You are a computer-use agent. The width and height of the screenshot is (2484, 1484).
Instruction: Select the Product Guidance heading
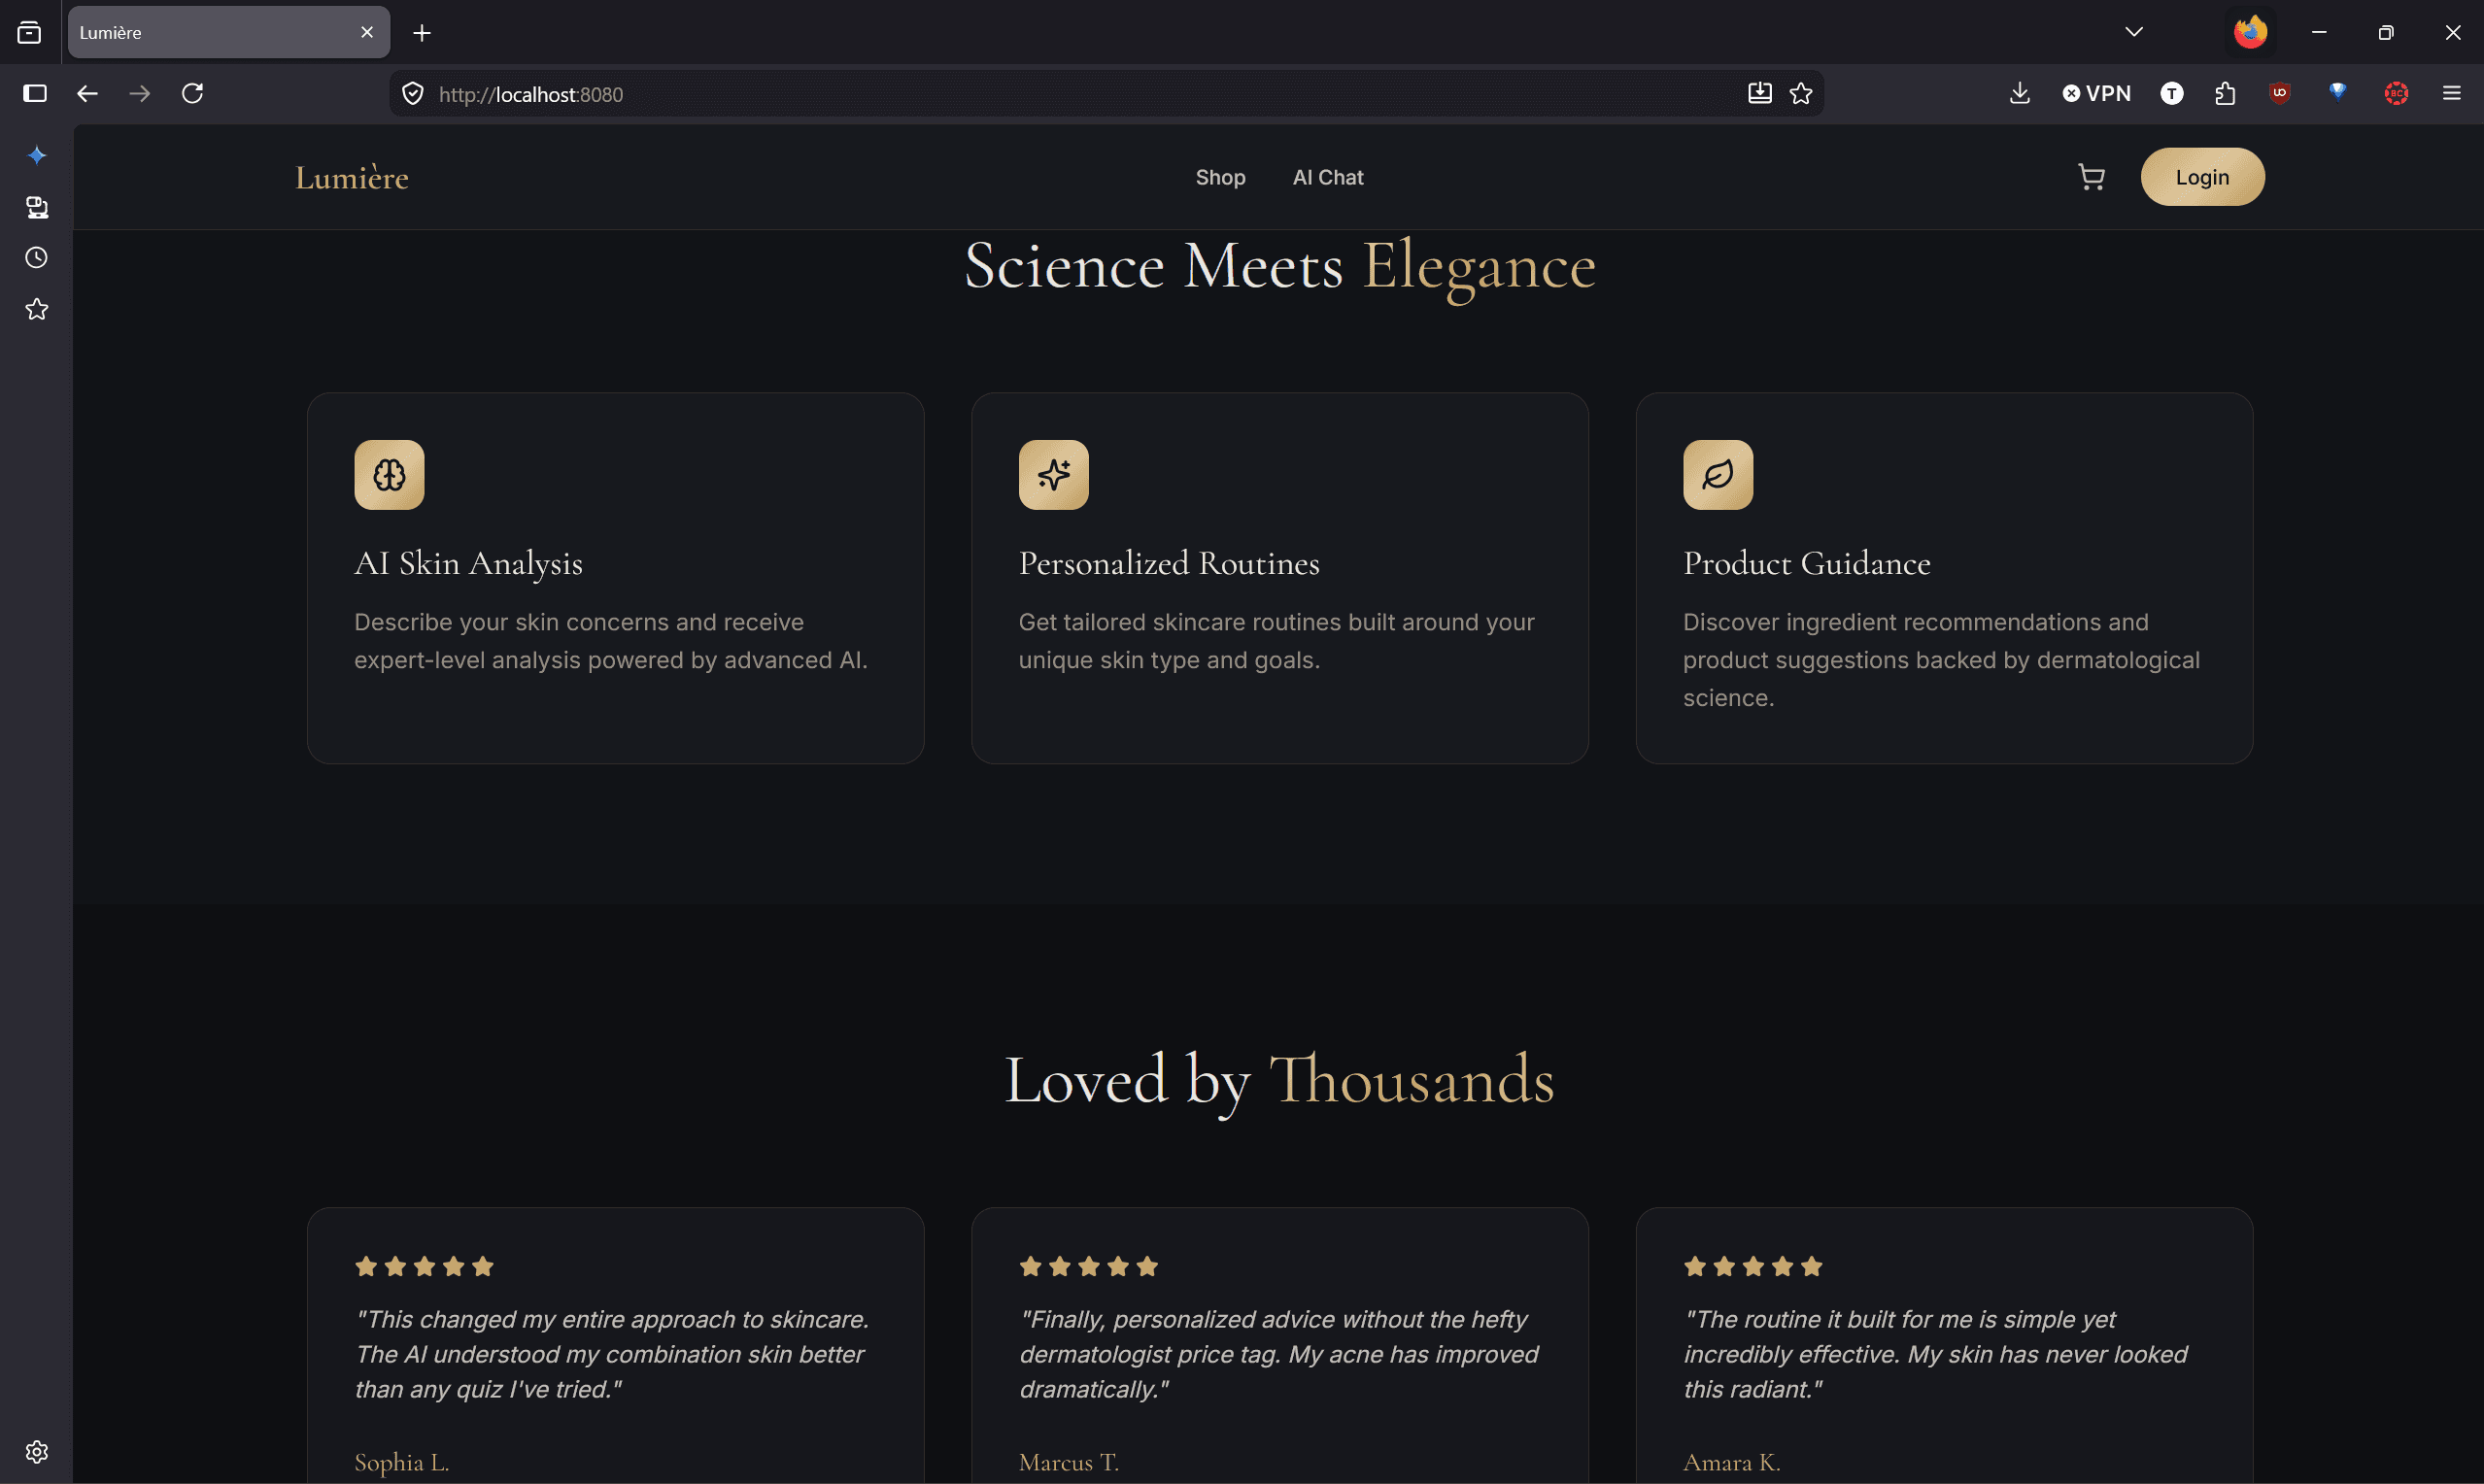click(1806, 563)
